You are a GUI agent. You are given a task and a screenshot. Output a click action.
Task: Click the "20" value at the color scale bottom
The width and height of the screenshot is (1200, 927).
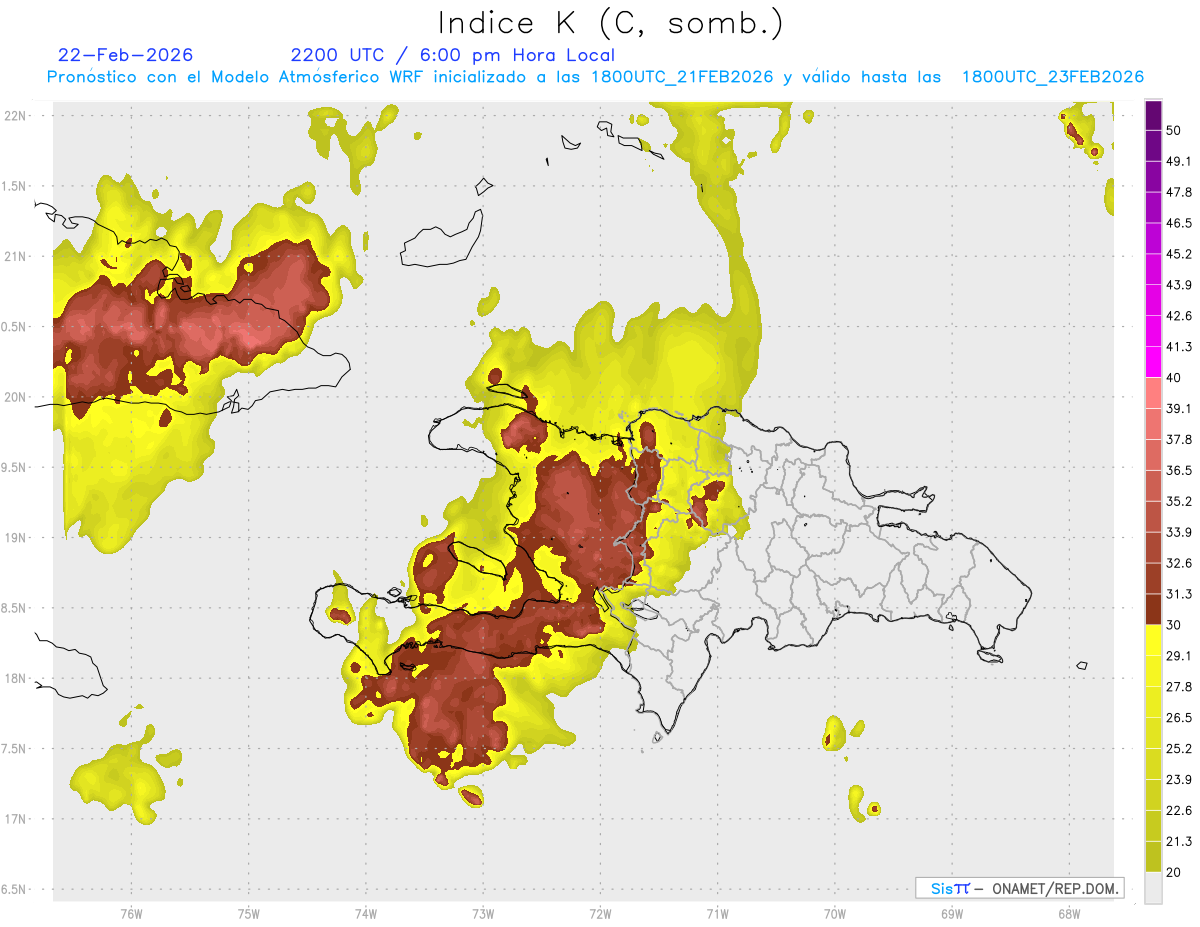[x=1174, y=872]
